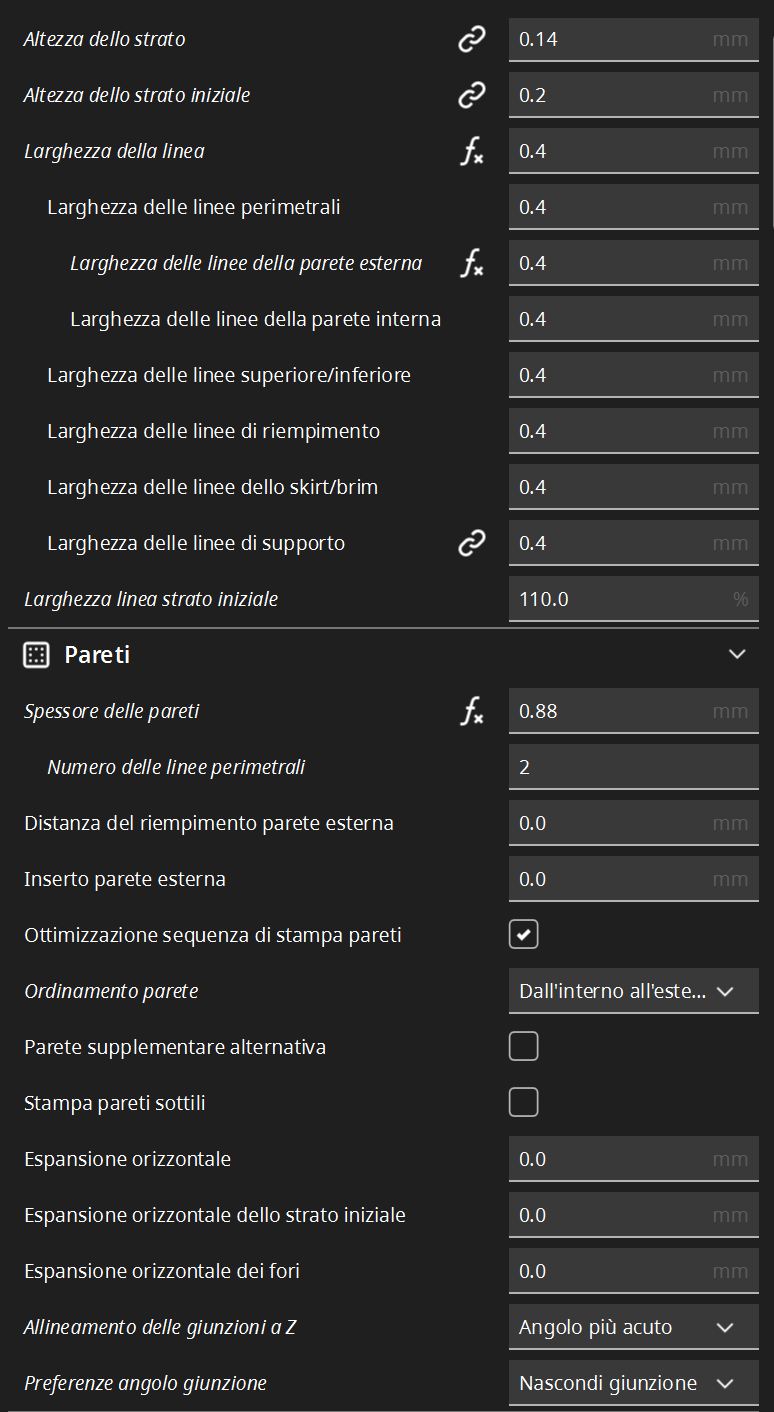Click the Altezza dello strato value field
774x1412 pixels.
pyautogui.click(x=634, y=39)
